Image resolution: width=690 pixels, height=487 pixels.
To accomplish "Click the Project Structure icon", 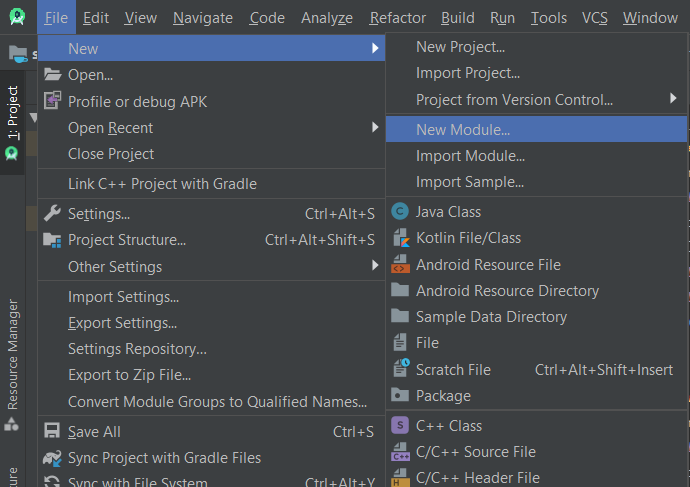I will (52, 240).
